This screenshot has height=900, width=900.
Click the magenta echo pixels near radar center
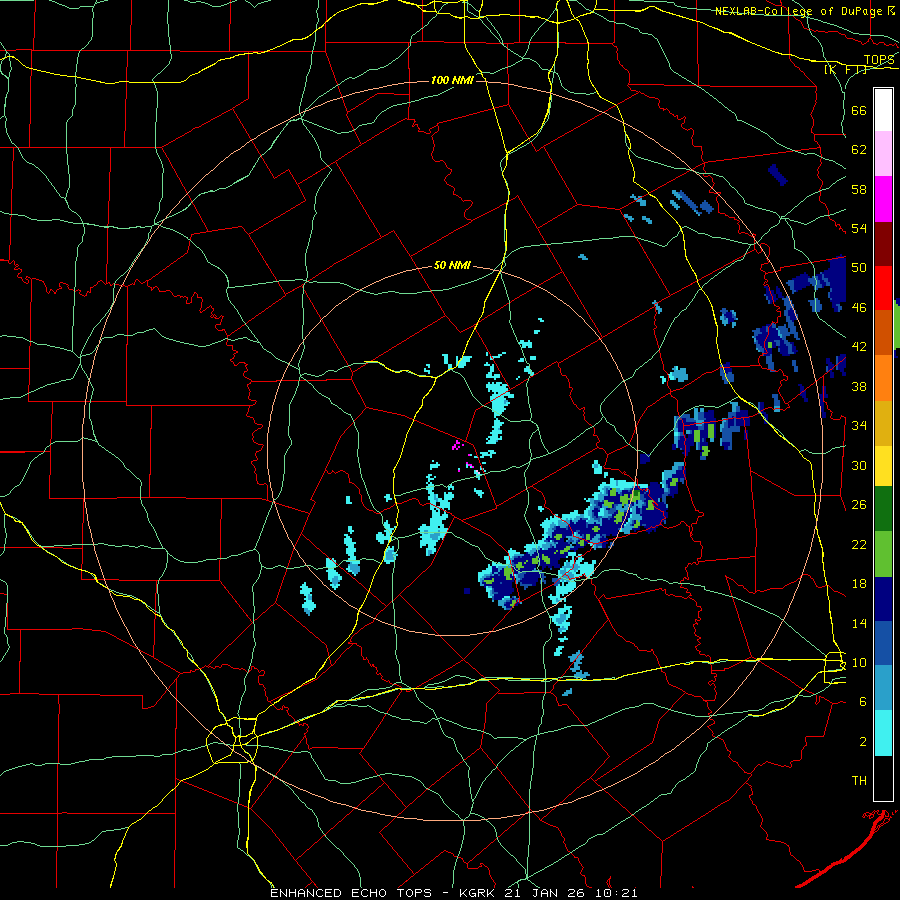click(x=457, y=445)
